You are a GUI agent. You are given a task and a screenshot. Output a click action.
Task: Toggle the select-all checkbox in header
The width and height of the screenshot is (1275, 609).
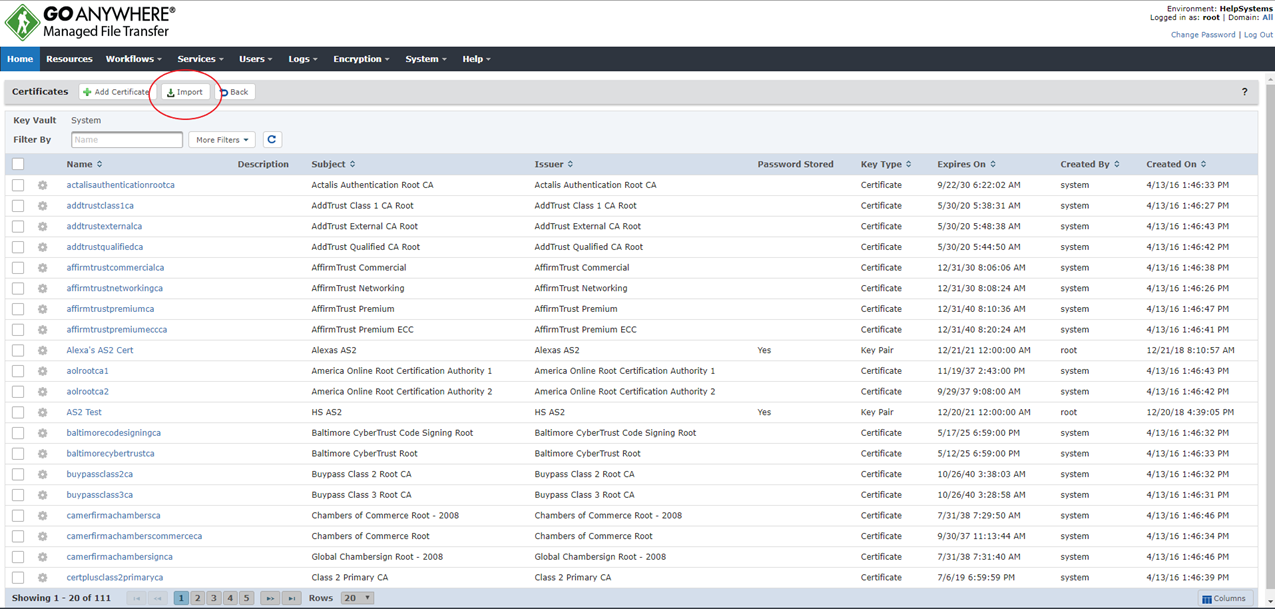18,164
